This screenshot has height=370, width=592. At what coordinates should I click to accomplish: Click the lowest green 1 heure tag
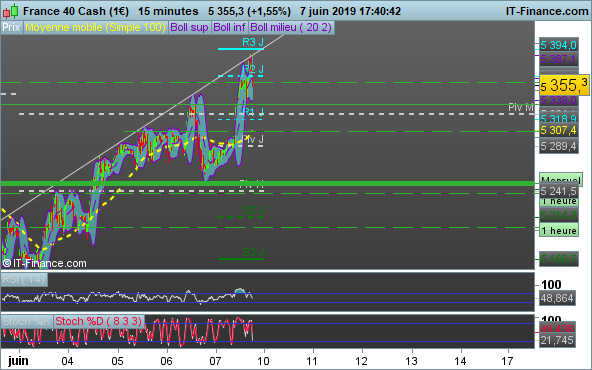click(x=559, y=230)
